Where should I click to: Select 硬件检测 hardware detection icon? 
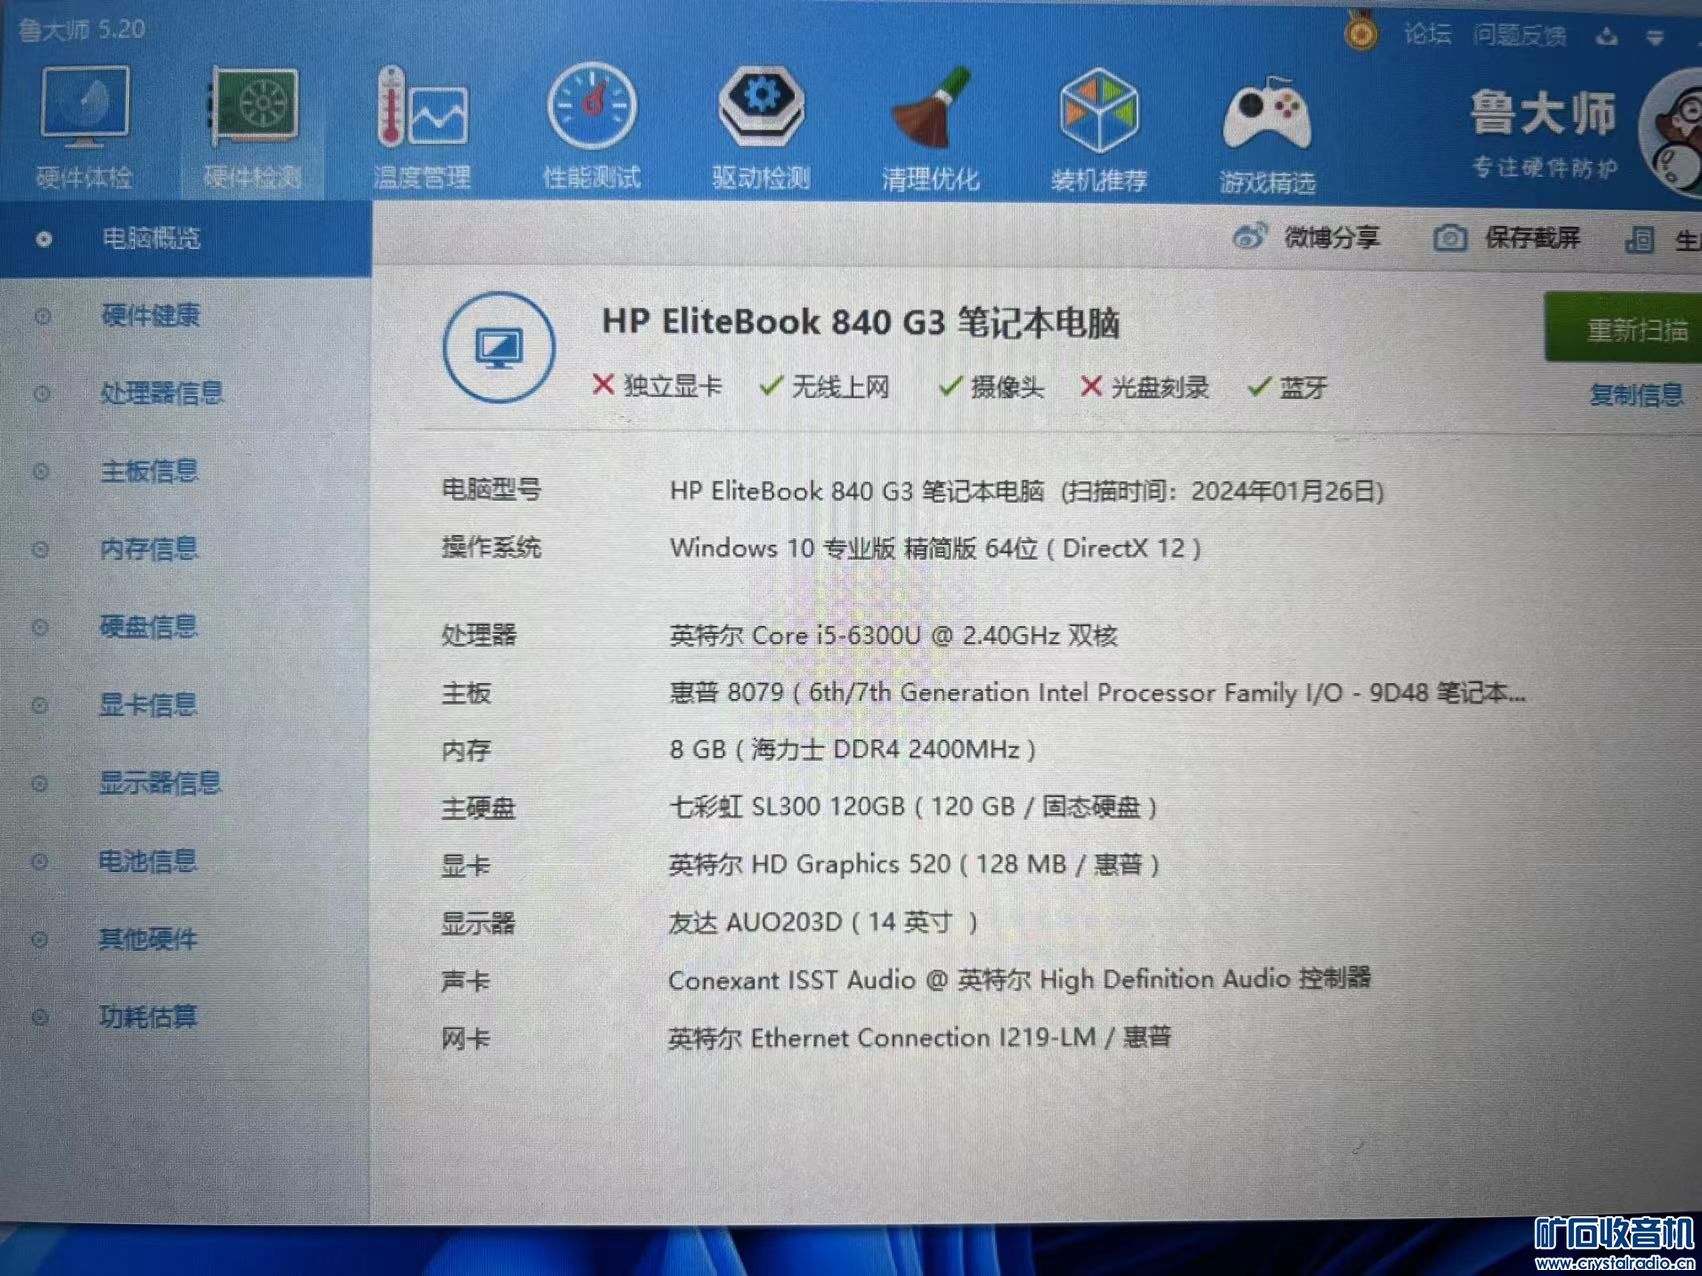click(x=253, y=106)
